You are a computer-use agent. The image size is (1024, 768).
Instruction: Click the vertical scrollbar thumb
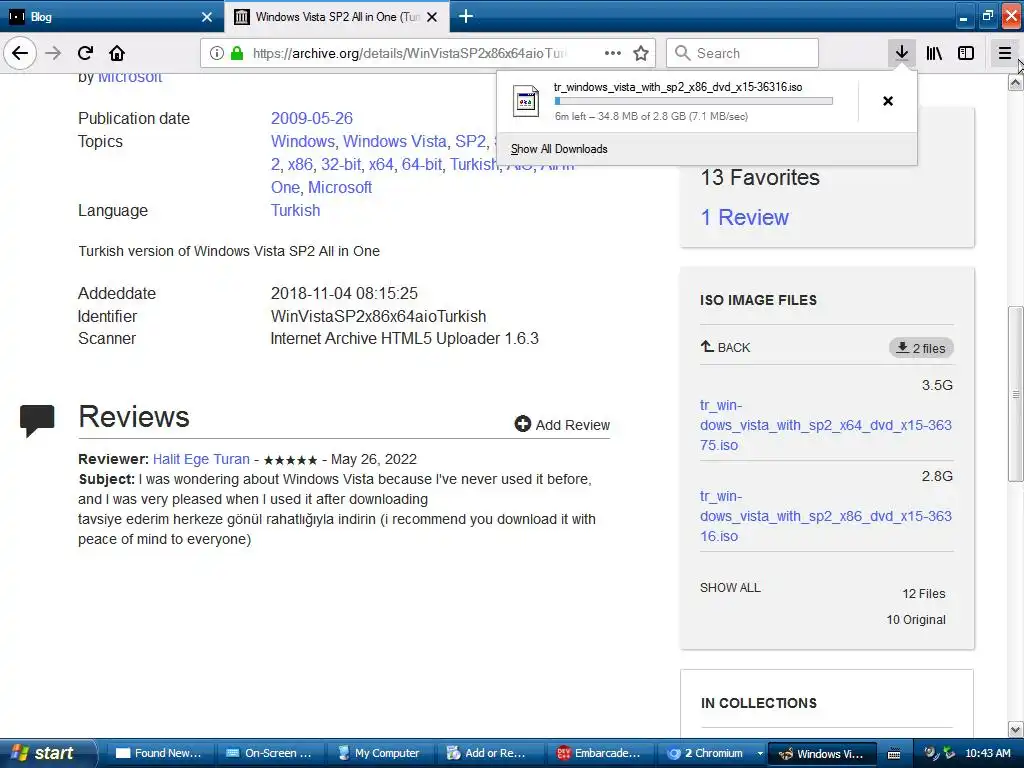coord(1015,394)
